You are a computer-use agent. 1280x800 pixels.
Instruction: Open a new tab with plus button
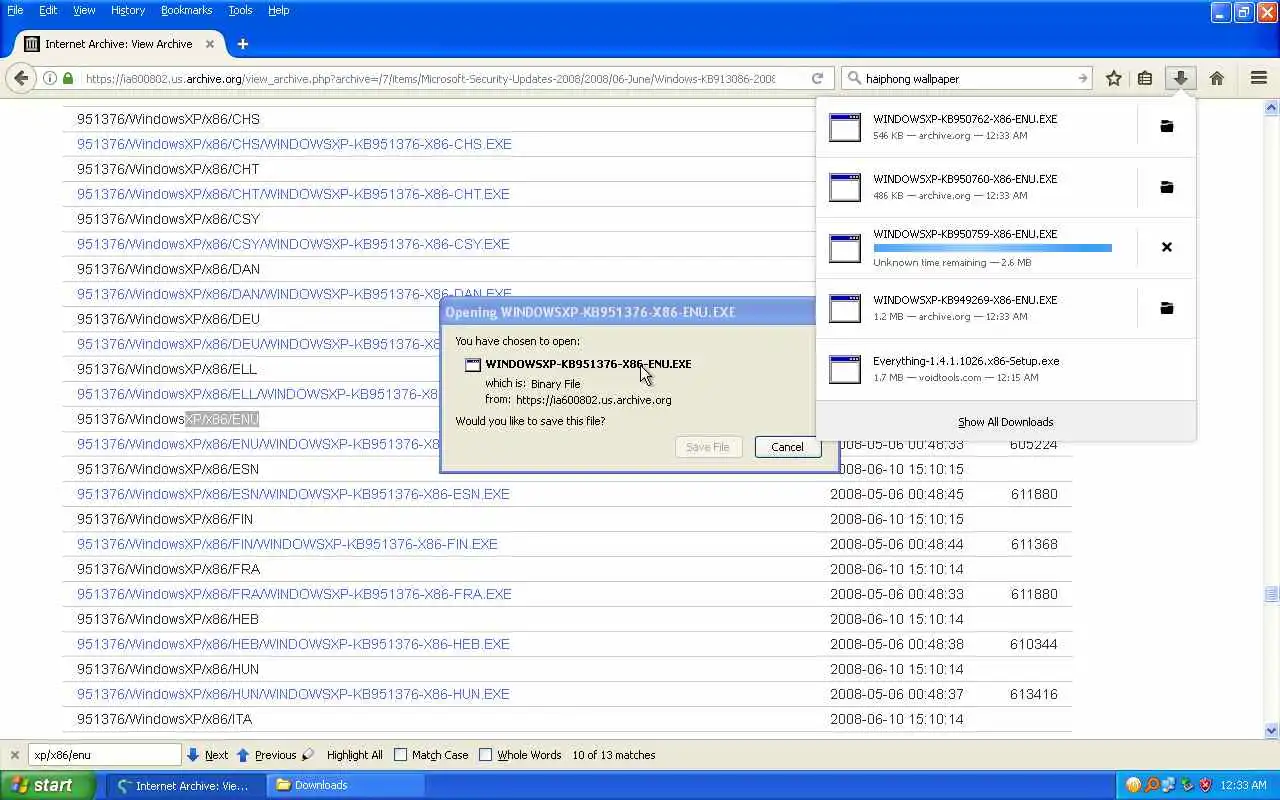(242, 44)
